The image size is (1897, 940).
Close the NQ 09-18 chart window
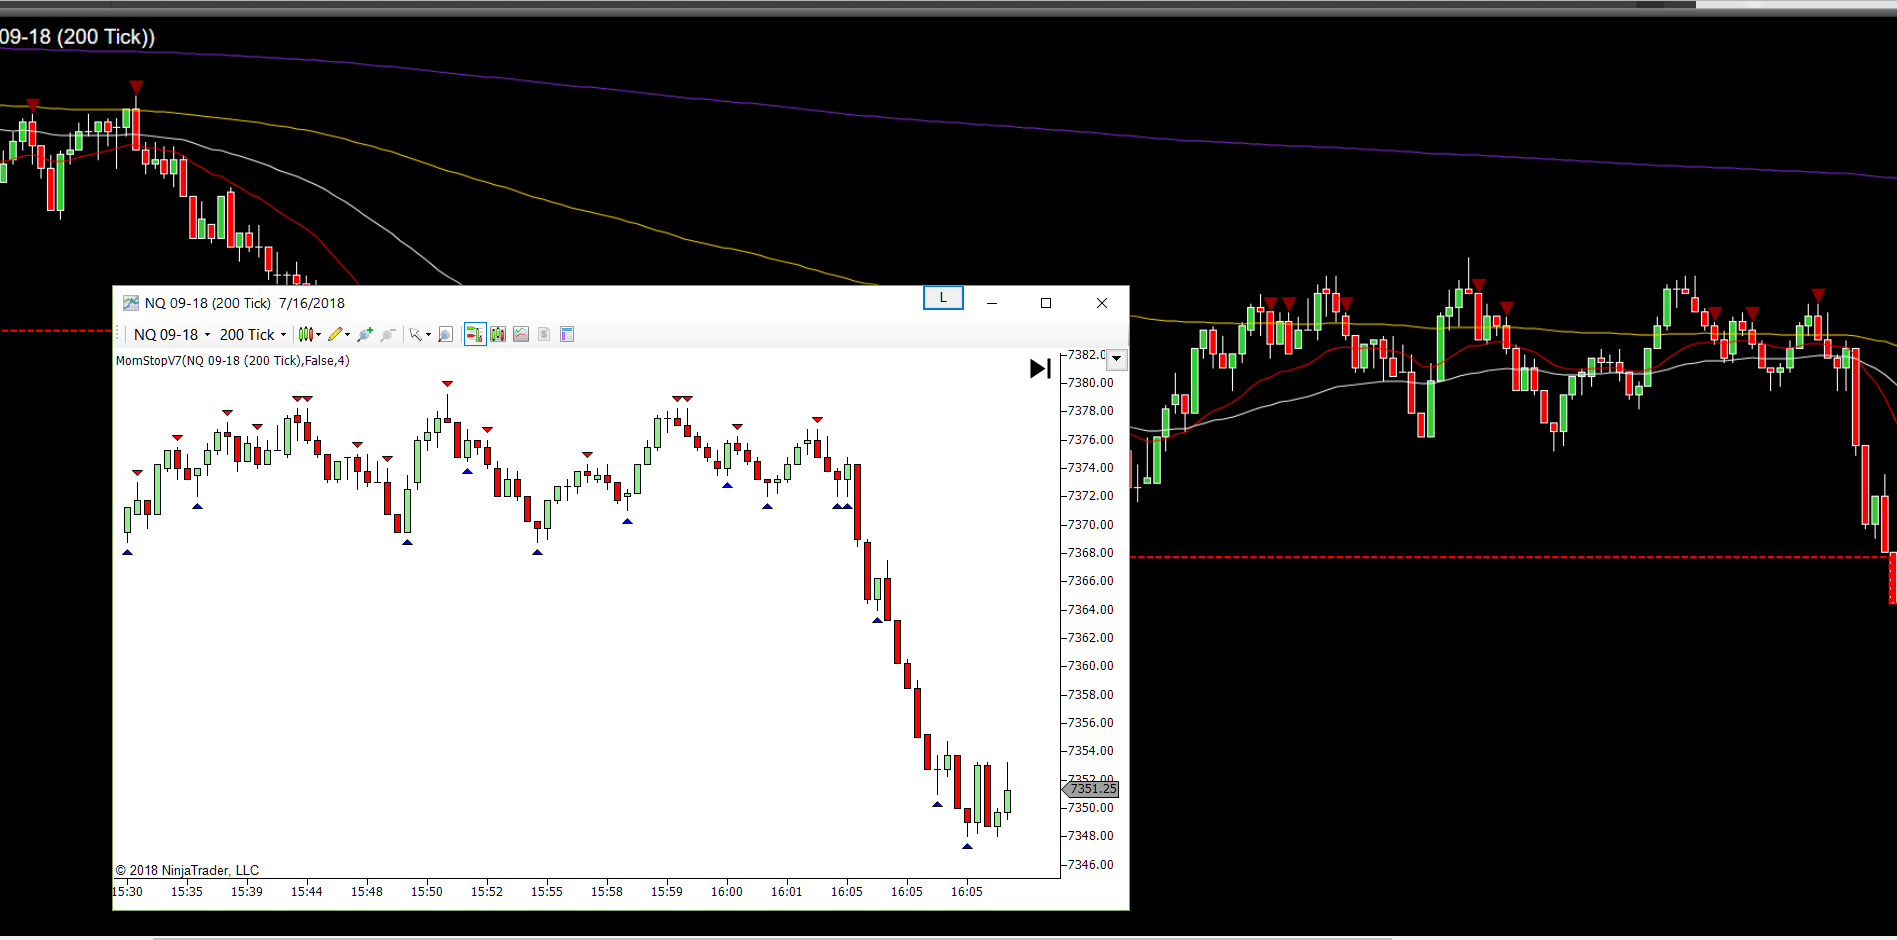click(x=1102, y=303)
